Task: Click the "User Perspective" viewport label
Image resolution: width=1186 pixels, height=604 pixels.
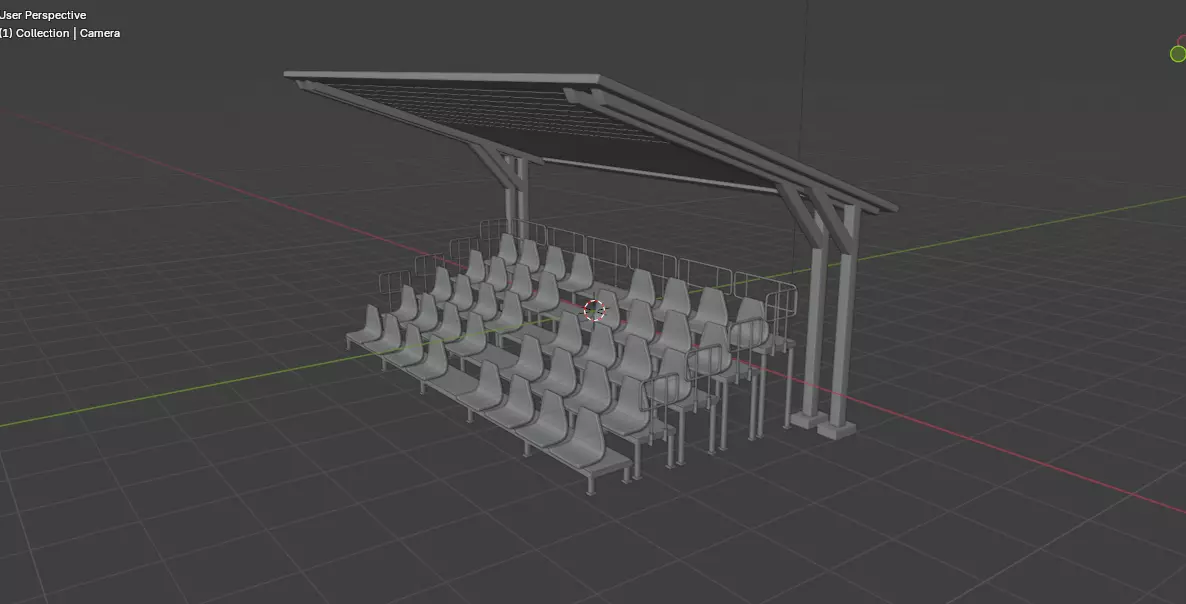Action: [43, 15]
